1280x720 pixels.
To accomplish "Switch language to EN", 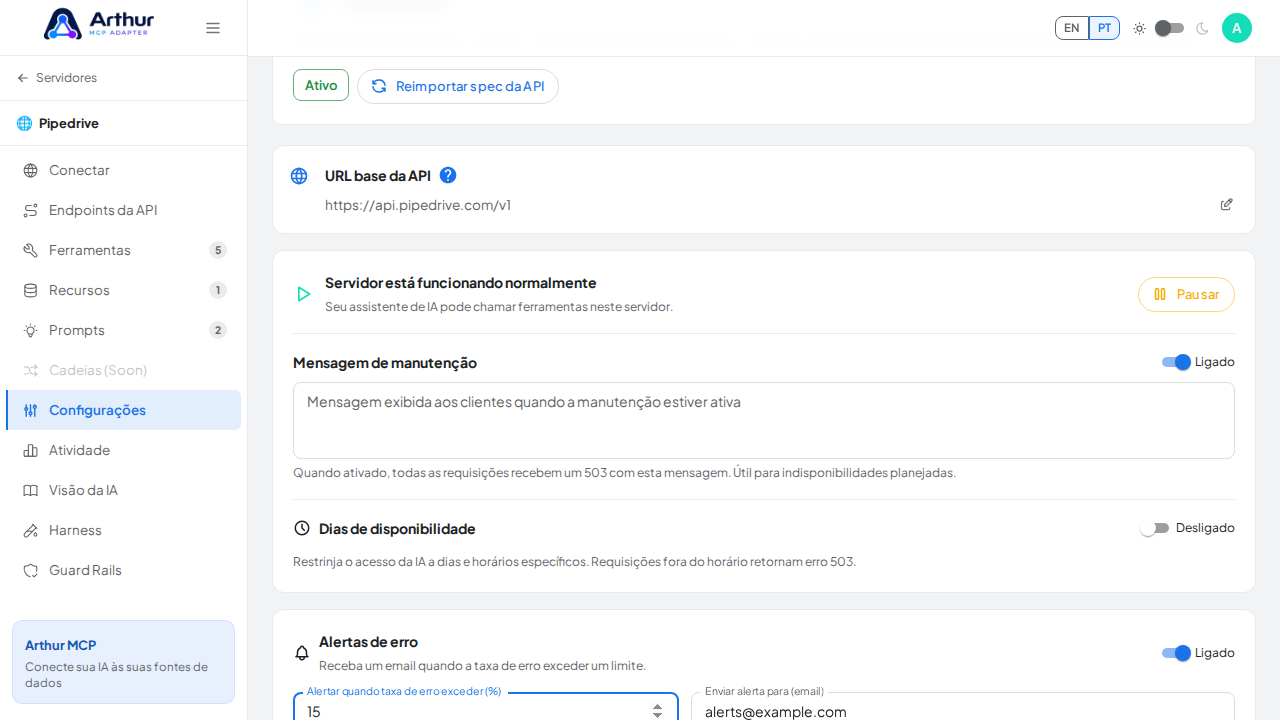I will click(x=1072, y=28).
